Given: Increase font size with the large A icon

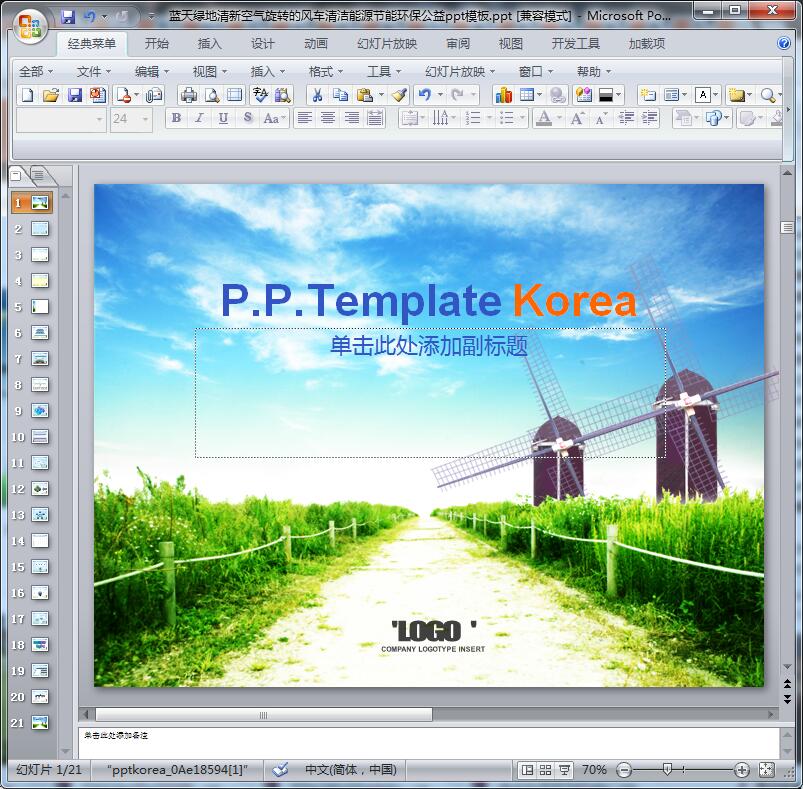Looking at the screenshot, I should coord(578,119).
